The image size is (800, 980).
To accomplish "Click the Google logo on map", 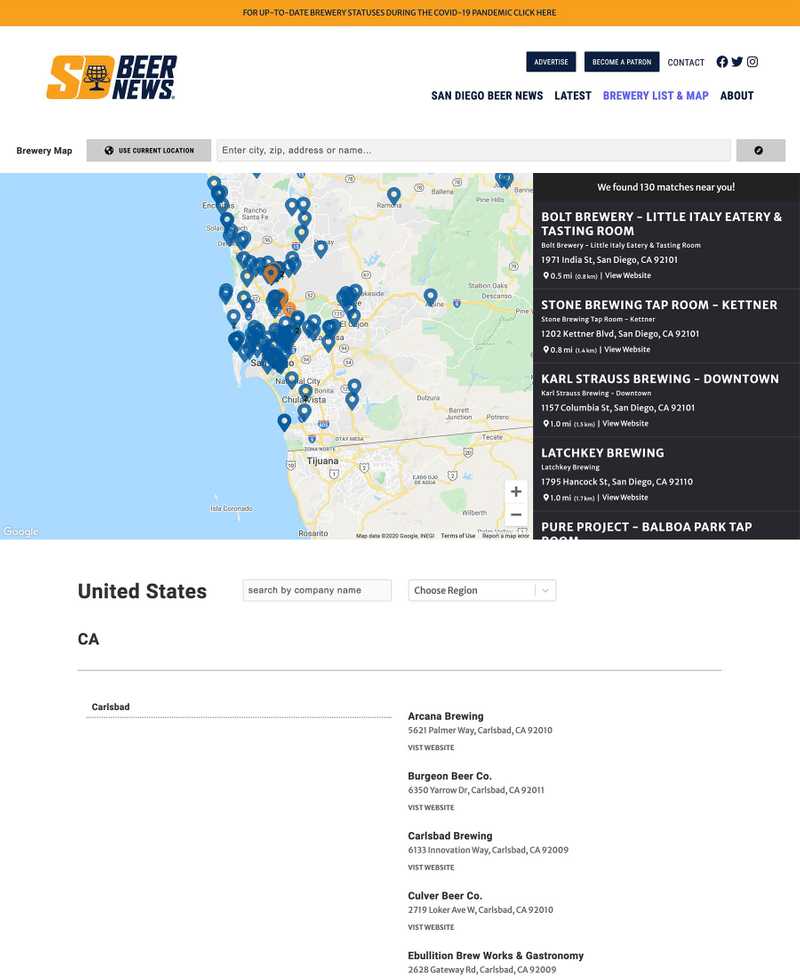I will (x=21, y=531).
